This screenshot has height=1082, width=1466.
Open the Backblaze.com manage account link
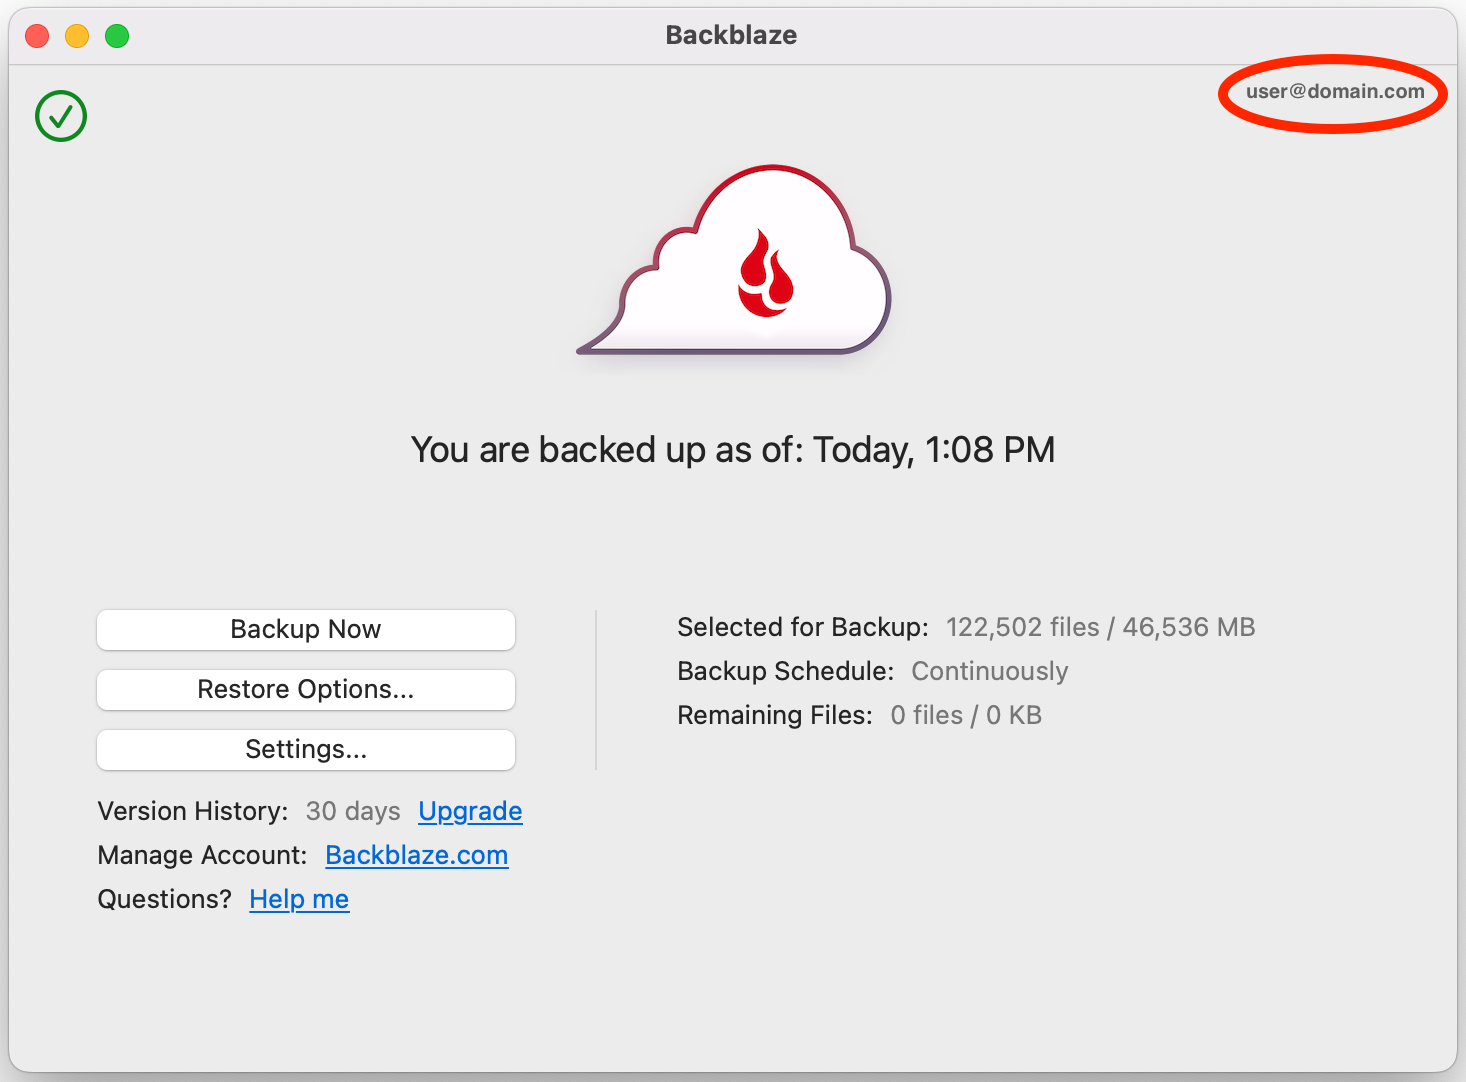tap(417, 855)
